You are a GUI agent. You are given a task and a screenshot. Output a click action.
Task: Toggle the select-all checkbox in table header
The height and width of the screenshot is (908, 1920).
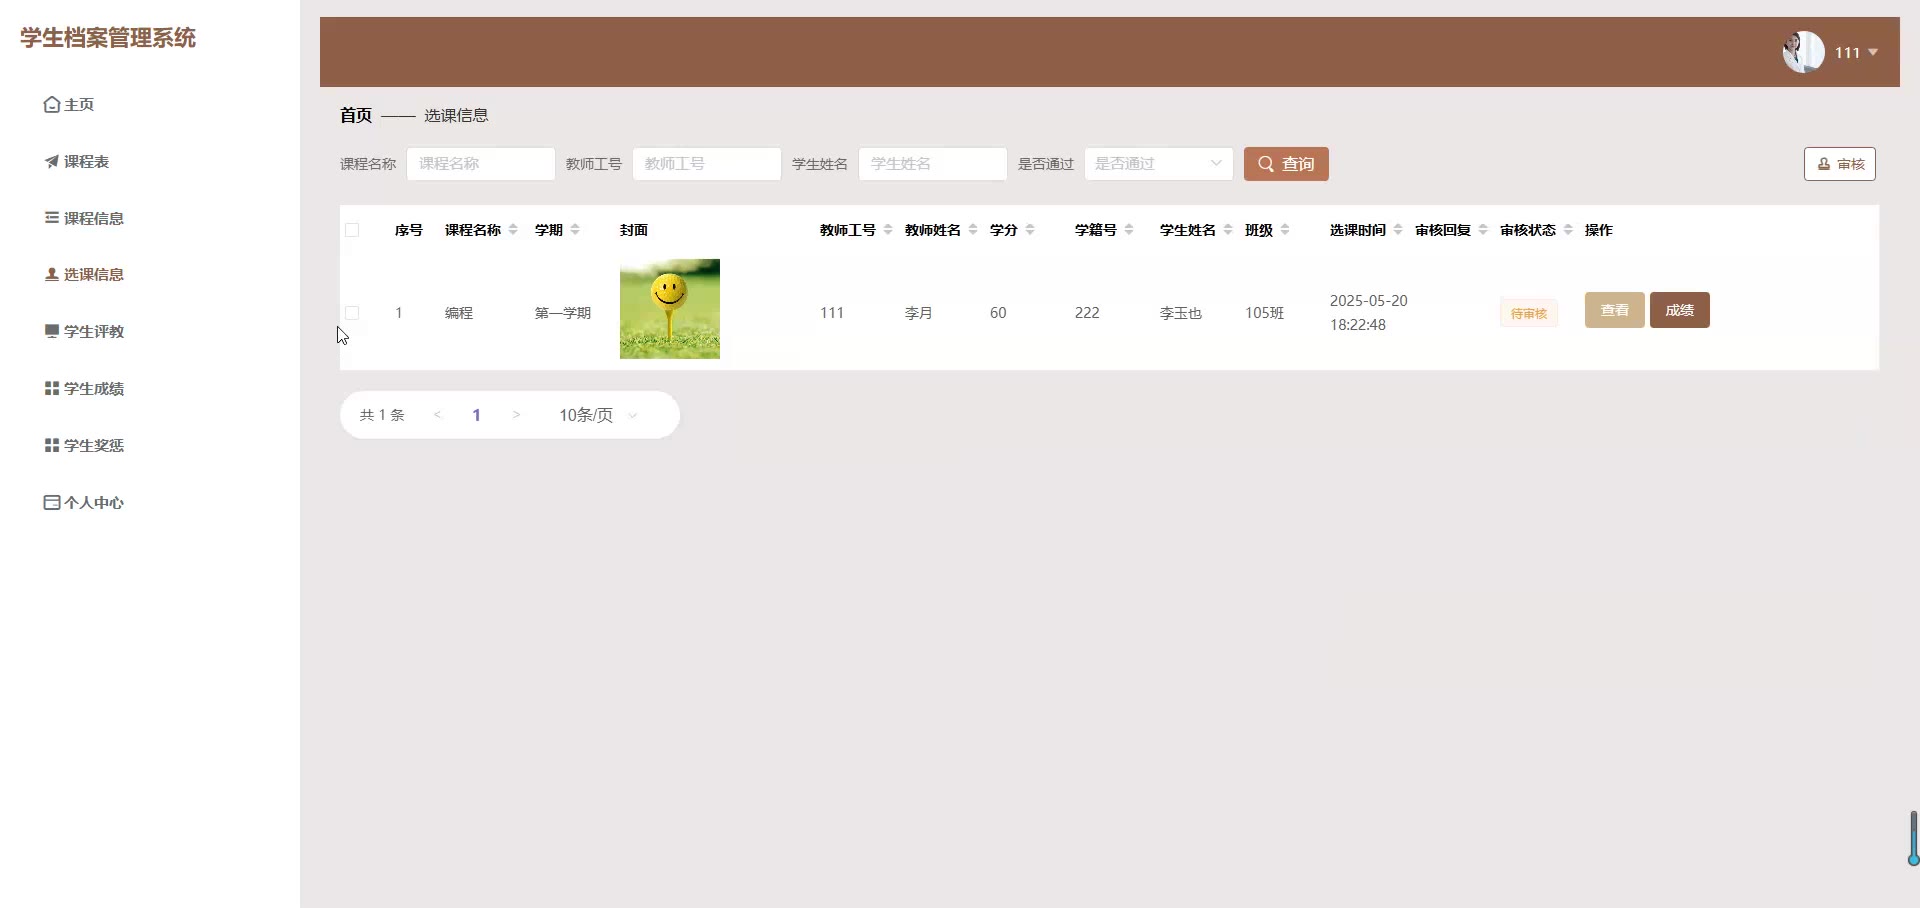coord(352,230)
